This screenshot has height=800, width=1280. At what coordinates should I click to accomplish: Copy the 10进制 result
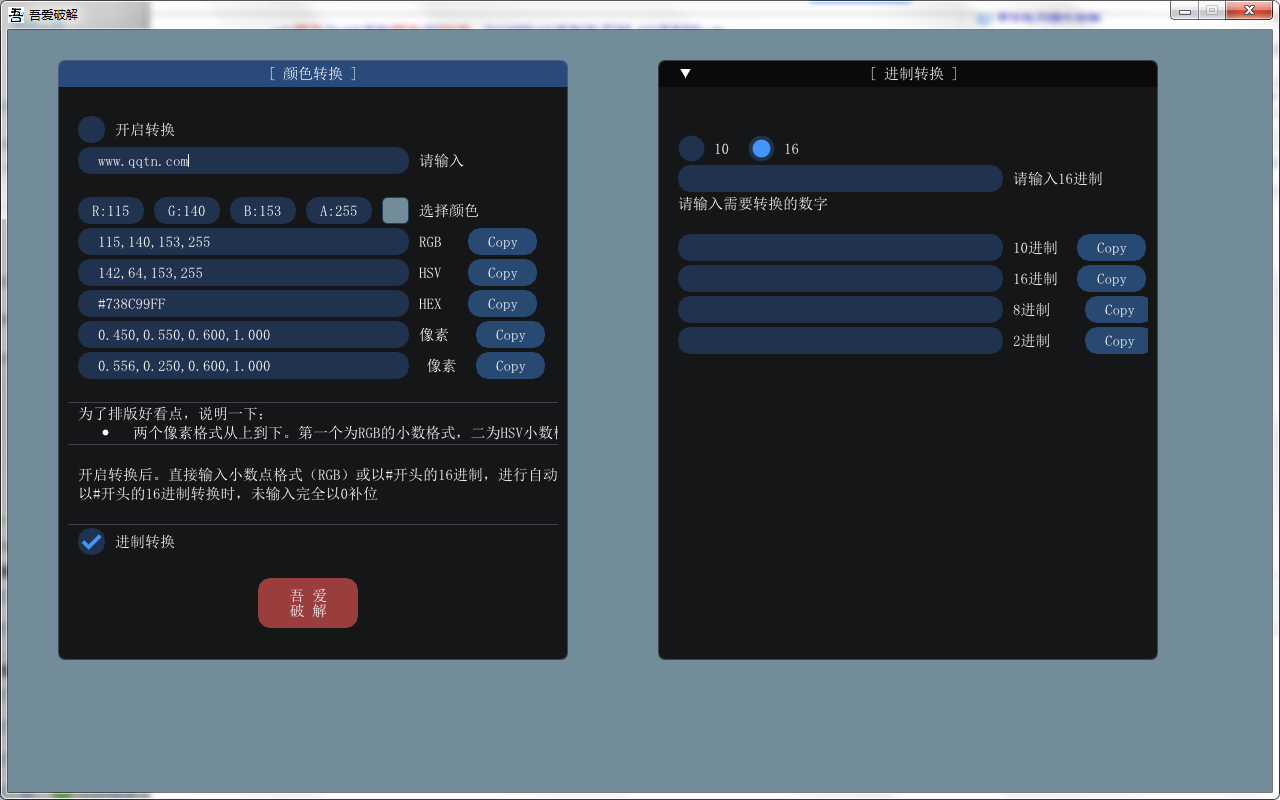click(1111, 248)
